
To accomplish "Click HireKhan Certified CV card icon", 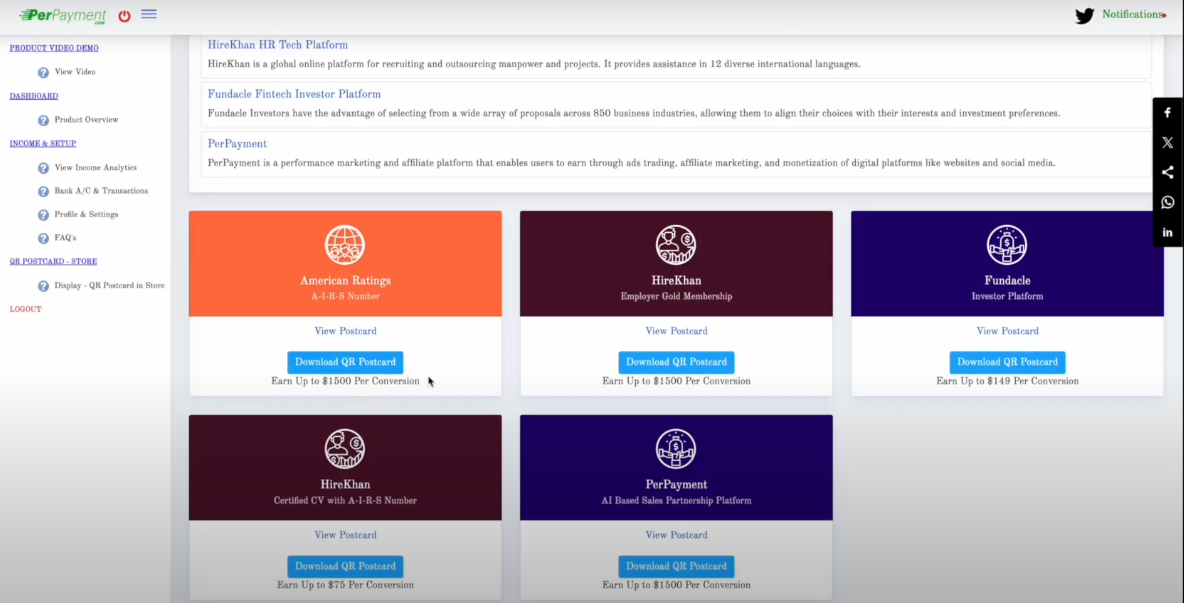I will [x=345, y=448].
